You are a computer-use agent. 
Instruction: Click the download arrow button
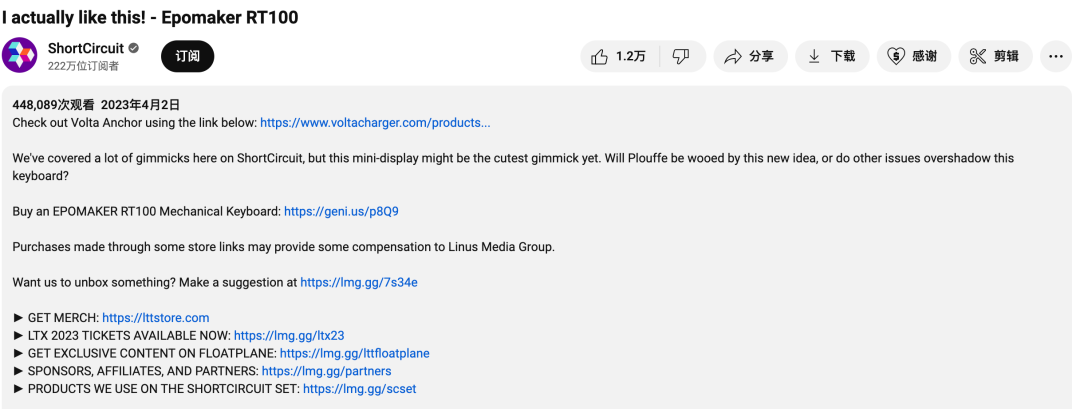point(832,57)
